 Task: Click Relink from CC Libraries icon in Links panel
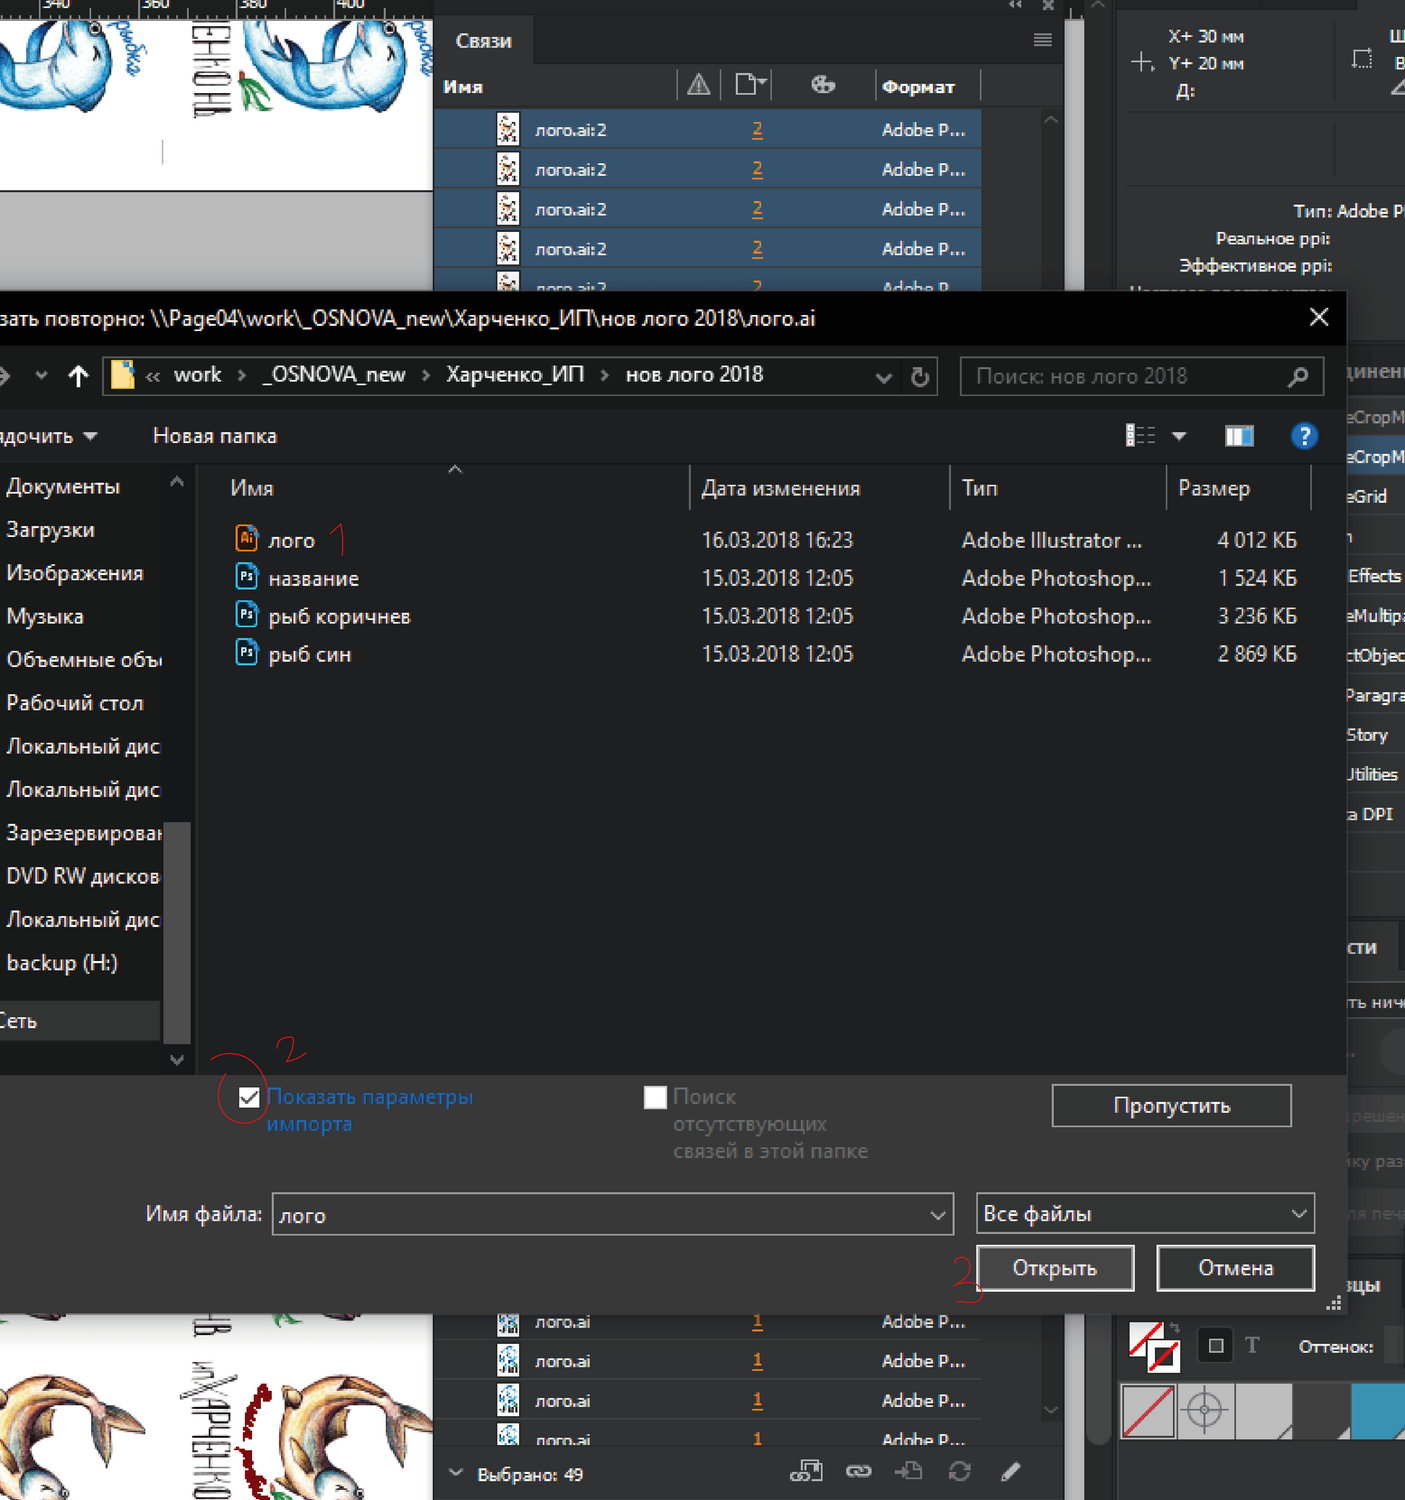(x=806, y=1471)
